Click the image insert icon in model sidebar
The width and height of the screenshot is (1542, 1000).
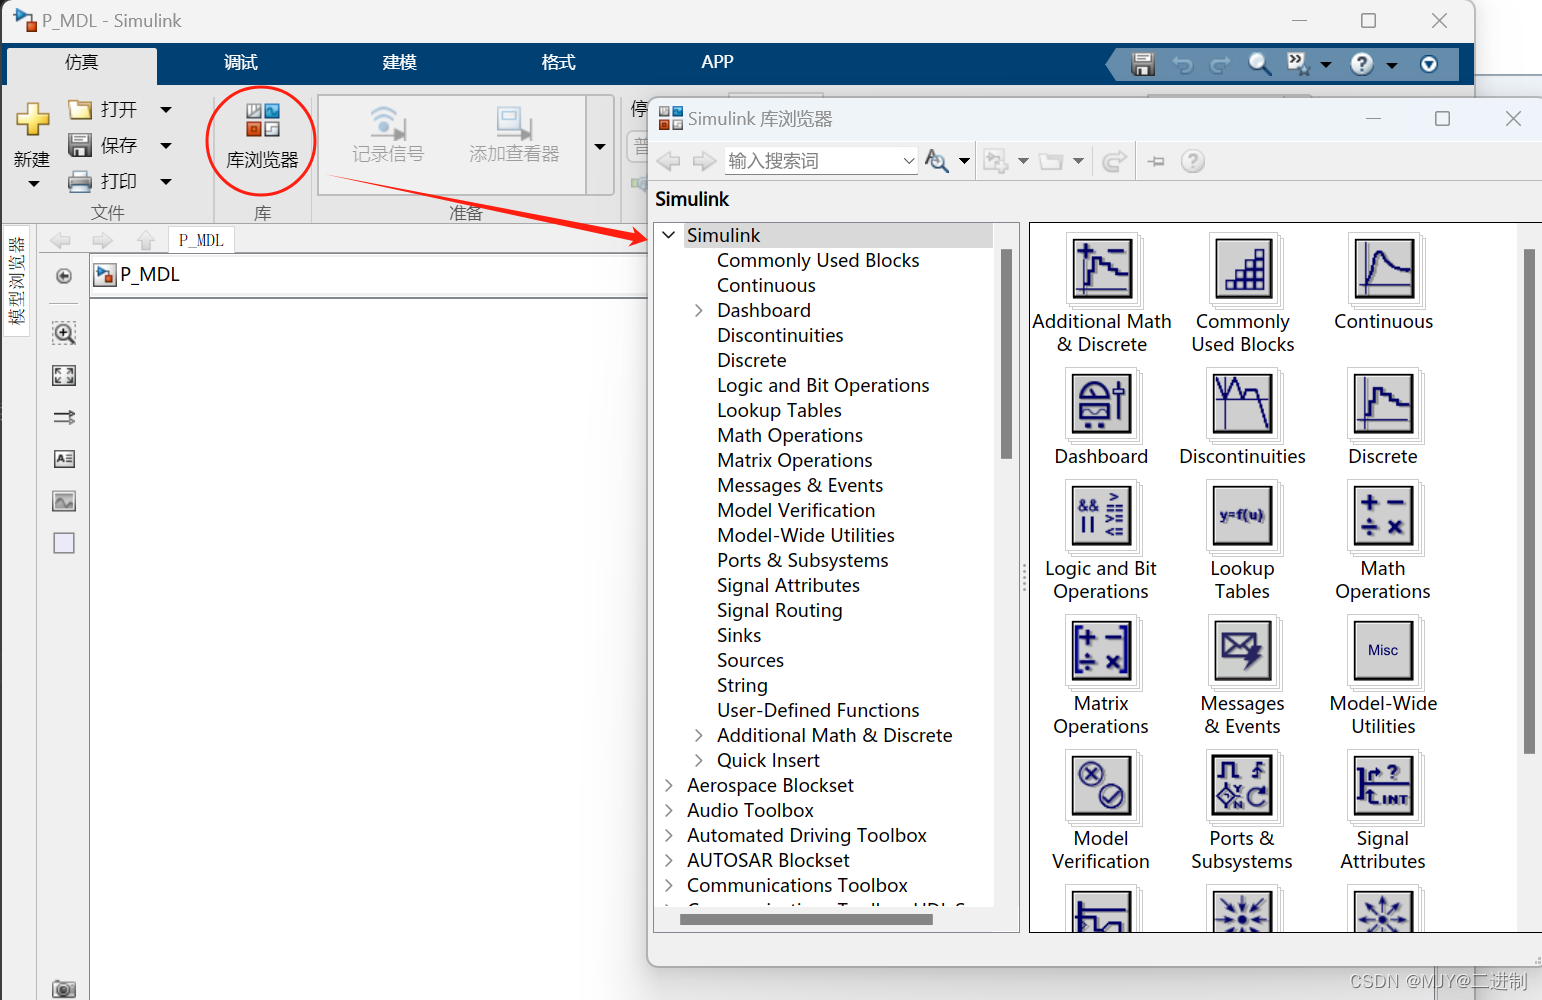pos(64,501)
